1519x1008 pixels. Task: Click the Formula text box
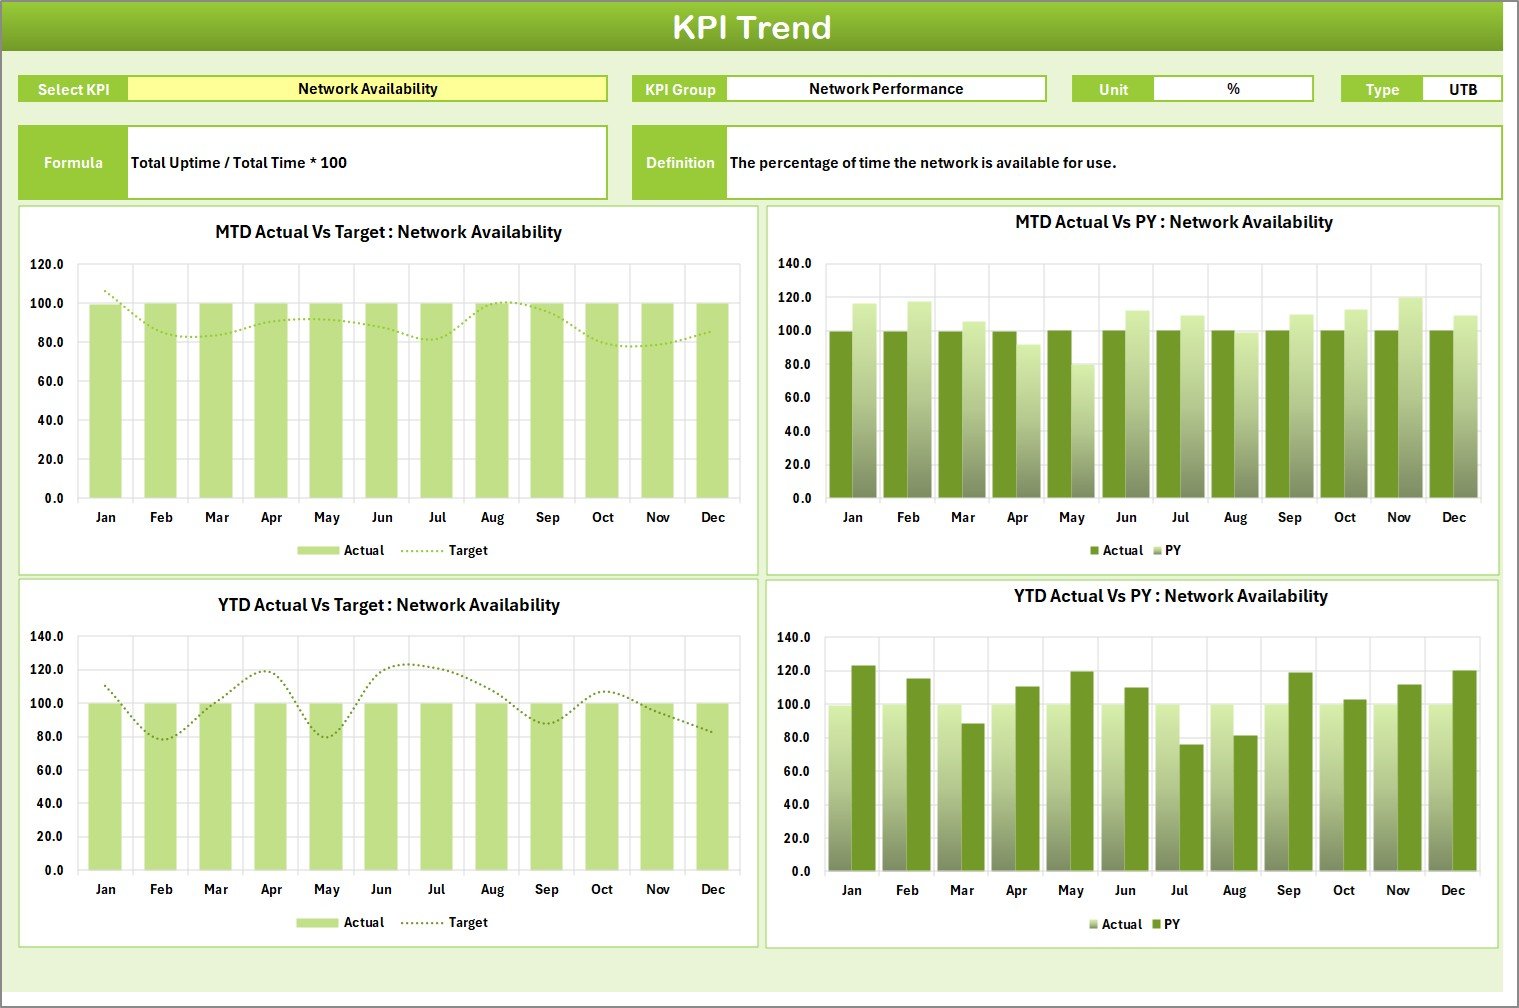(367, 162)
